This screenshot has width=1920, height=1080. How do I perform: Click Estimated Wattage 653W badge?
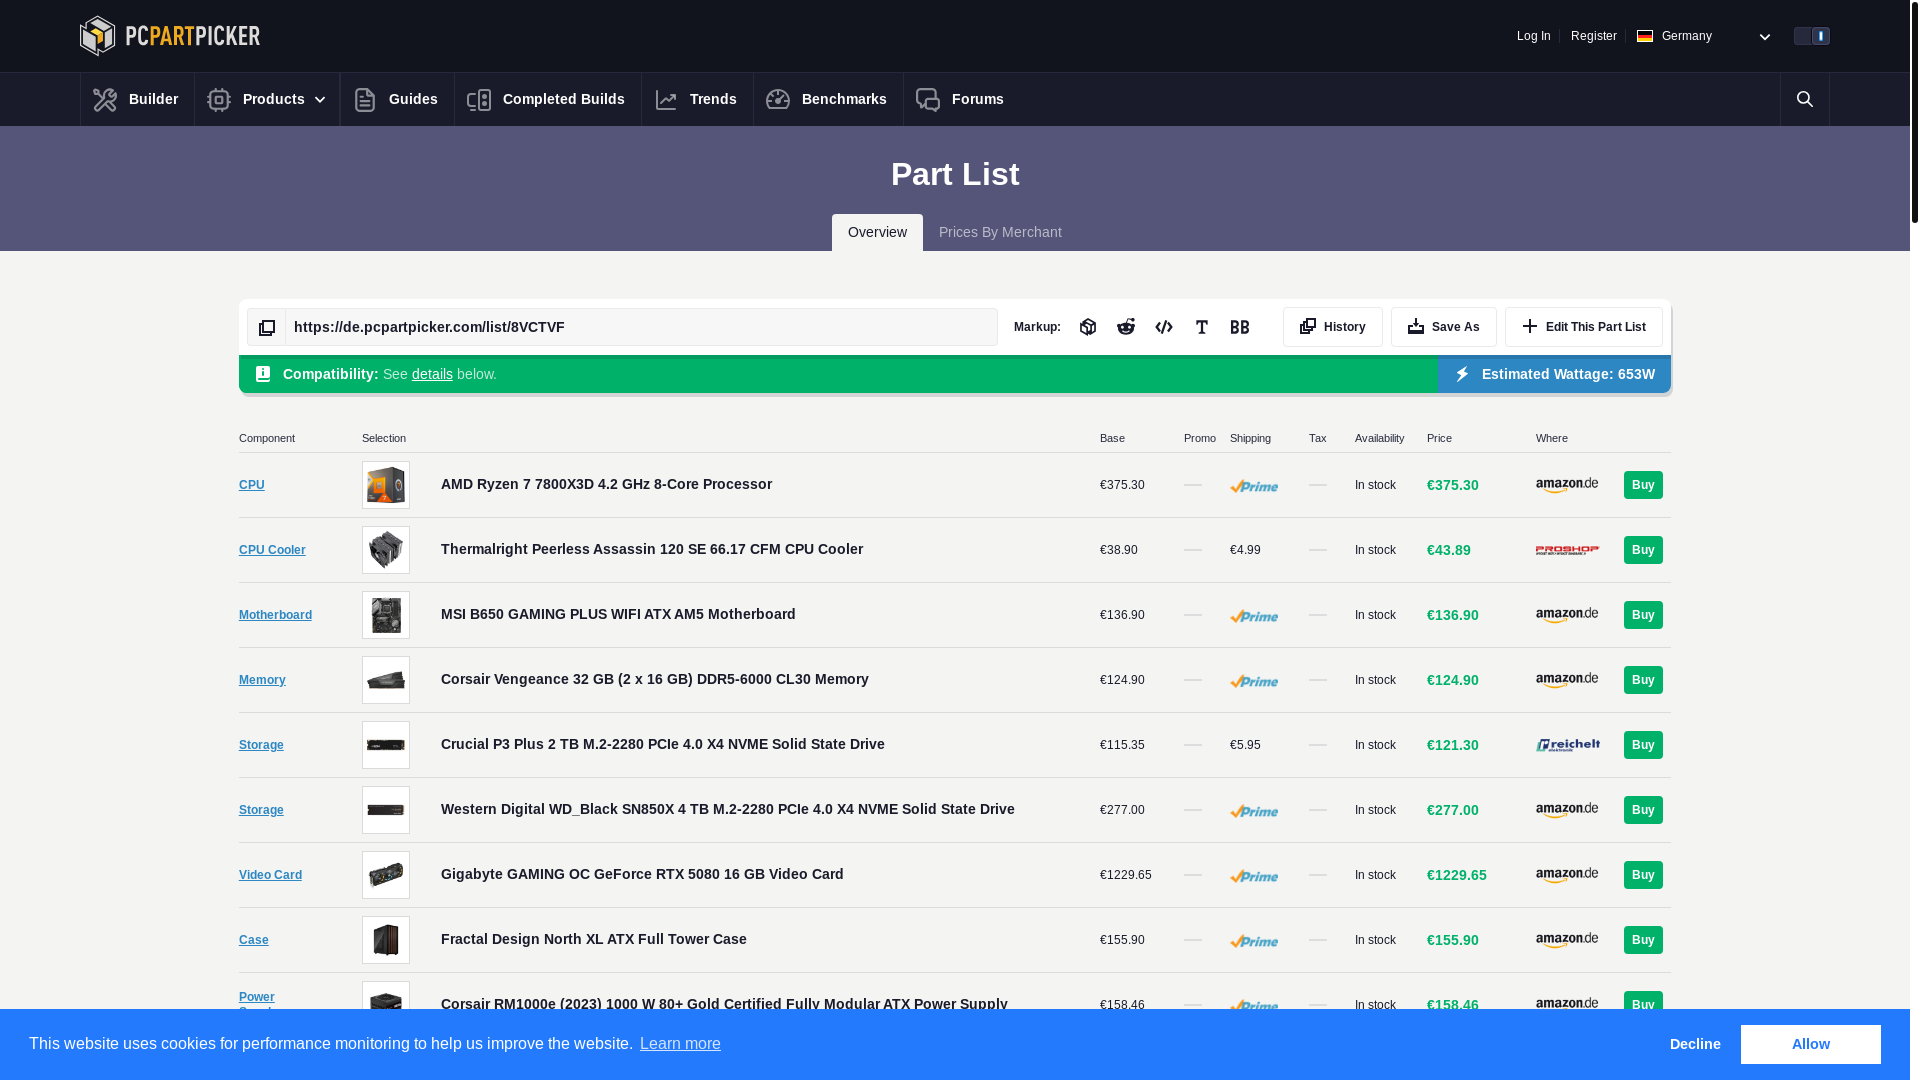(x=1554, y=374)
